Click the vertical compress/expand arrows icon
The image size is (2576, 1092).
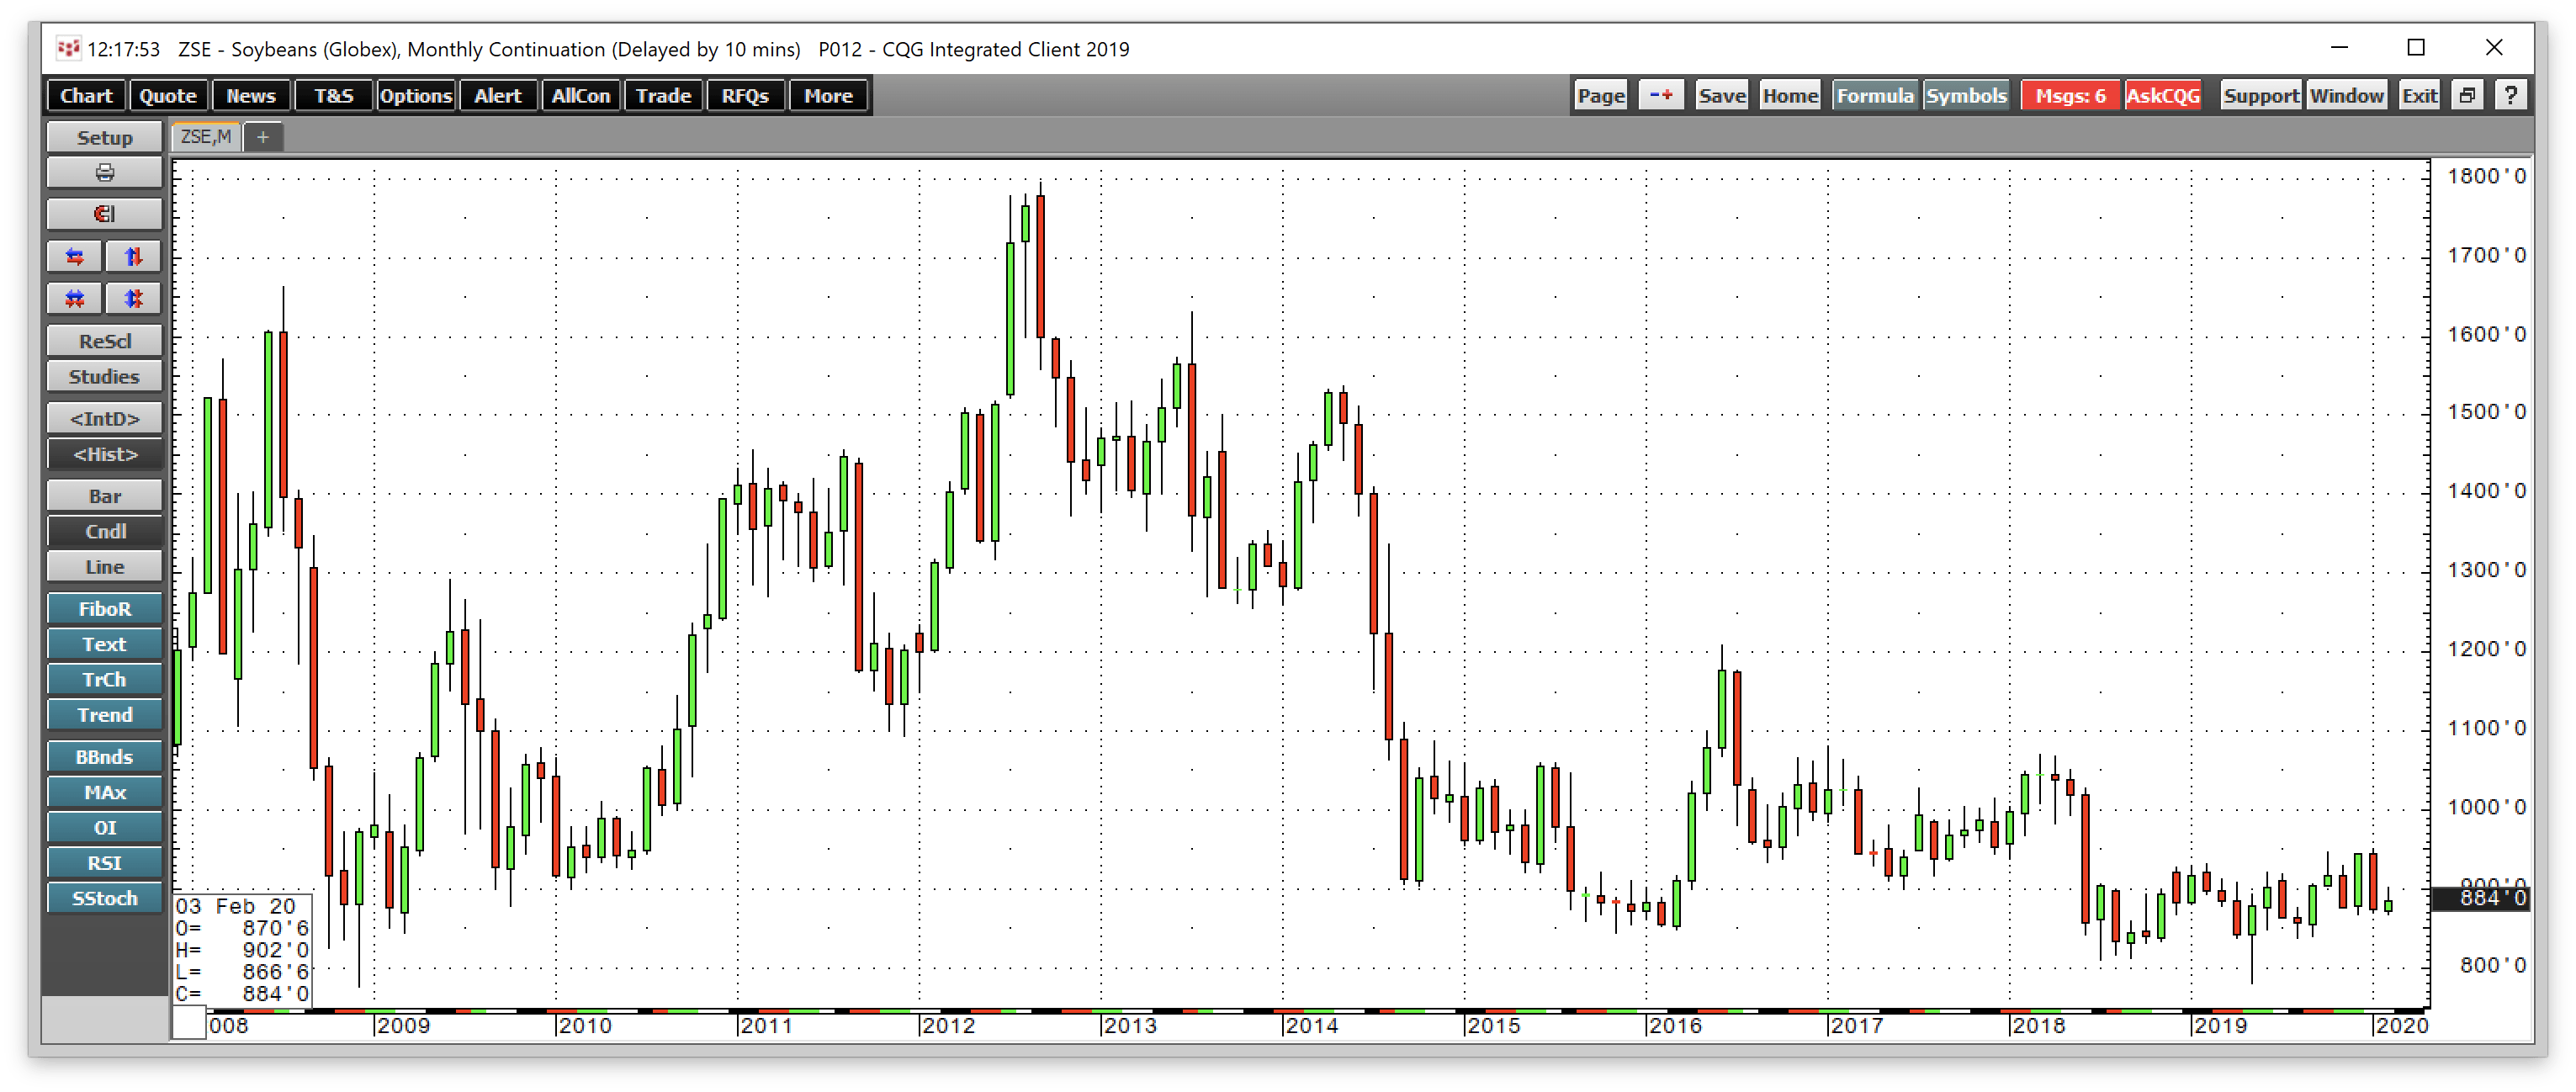coord(133,299)
